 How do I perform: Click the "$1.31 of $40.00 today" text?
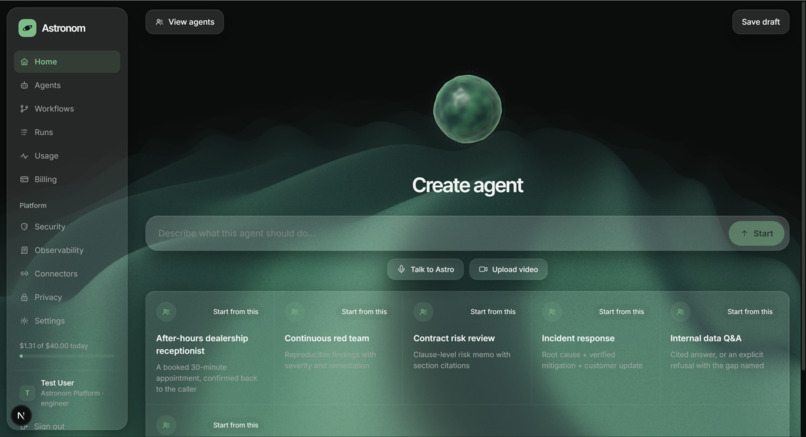coord(53,345)
